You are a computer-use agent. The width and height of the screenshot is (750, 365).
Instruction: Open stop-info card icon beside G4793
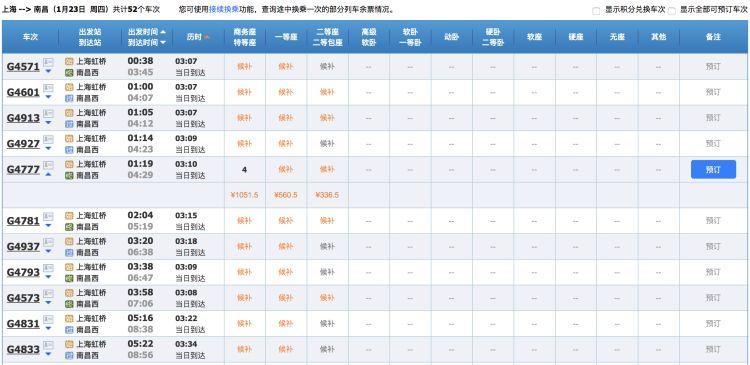tap(48, 268)
